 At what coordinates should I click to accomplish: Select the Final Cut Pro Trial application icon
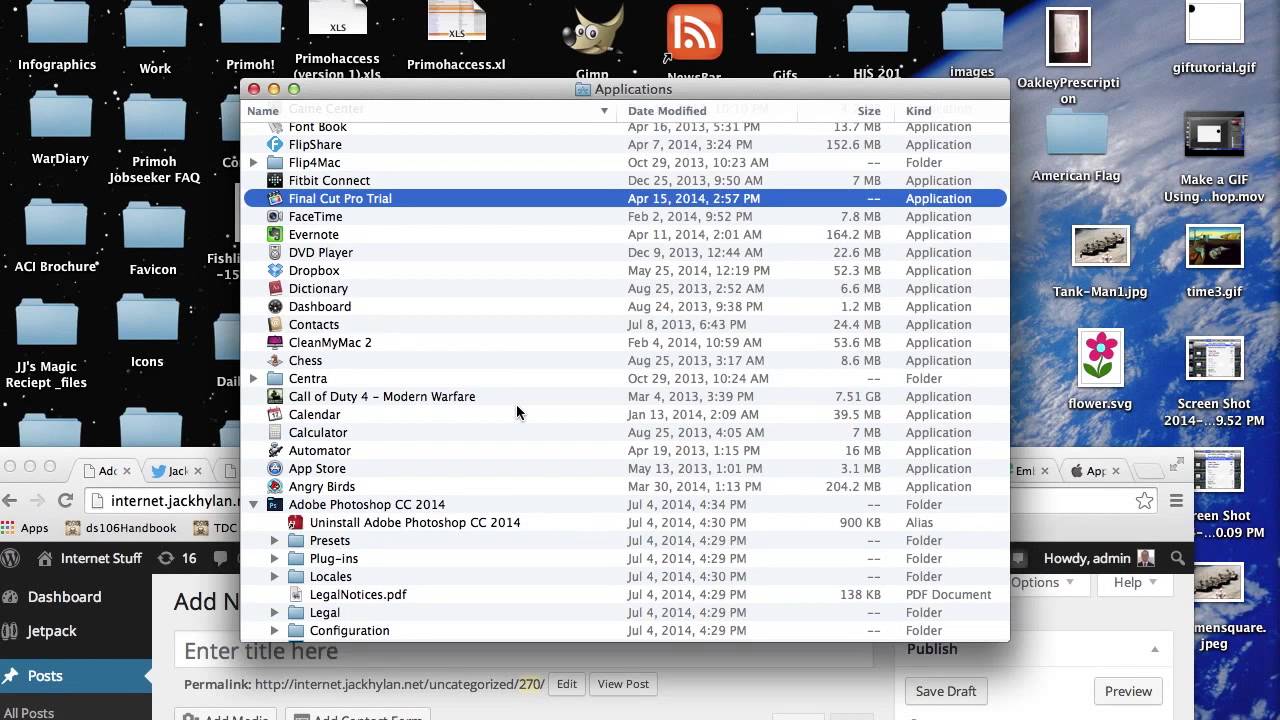(x=275, y=198)
